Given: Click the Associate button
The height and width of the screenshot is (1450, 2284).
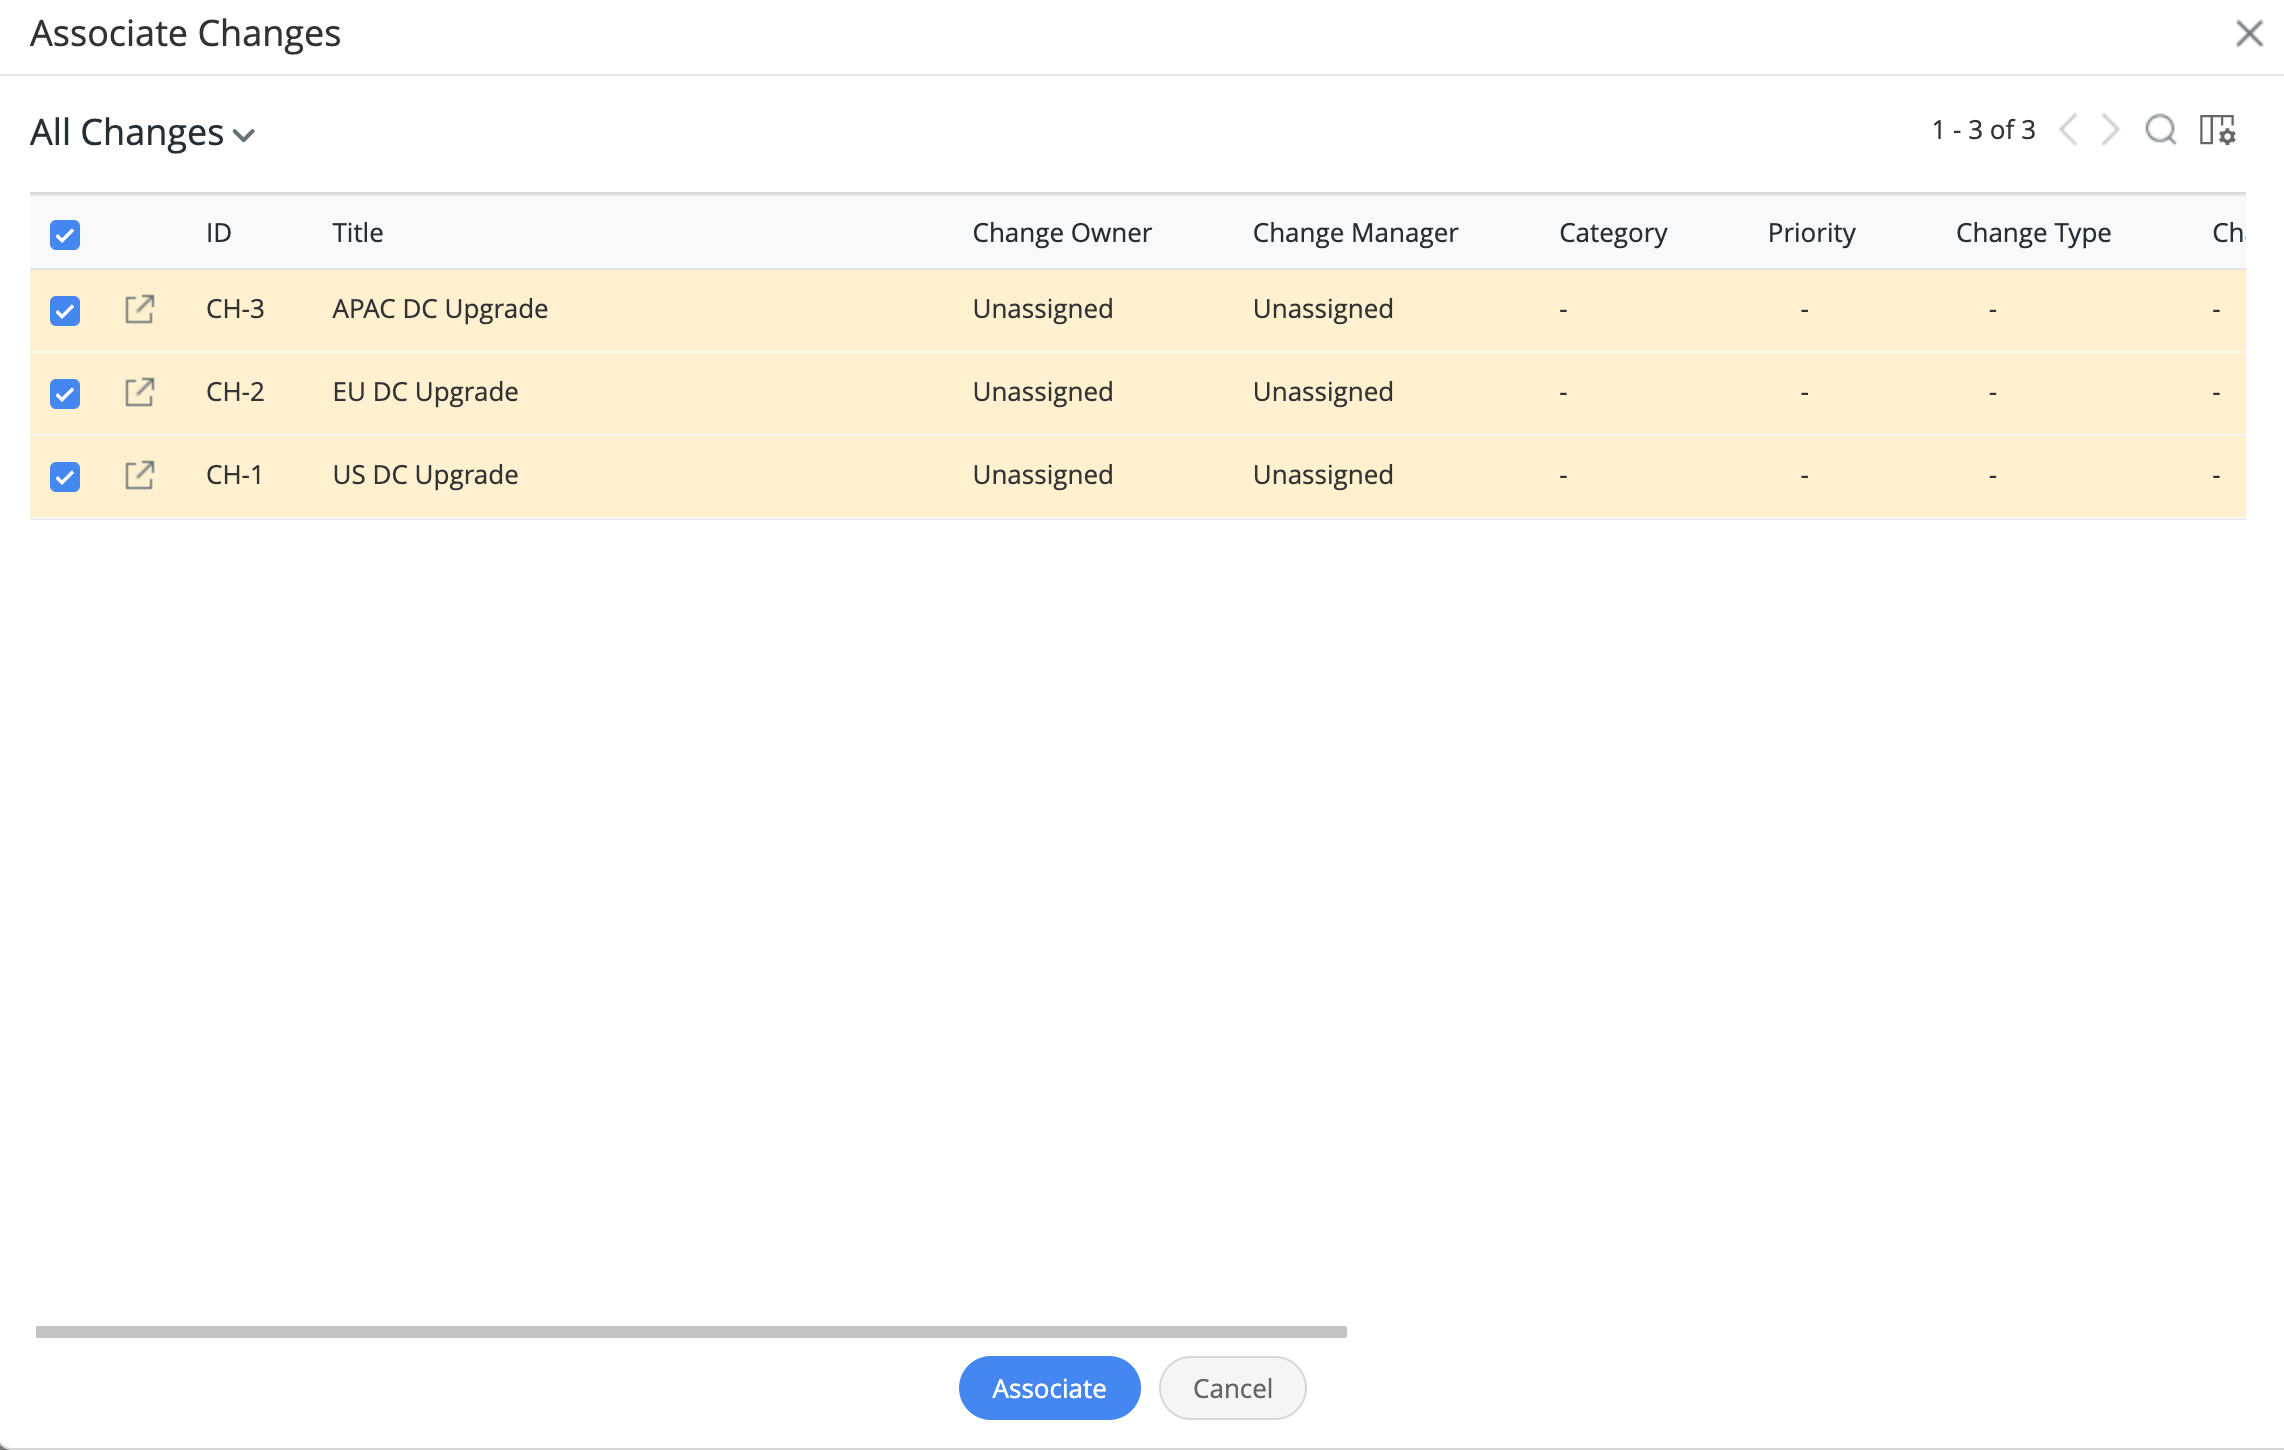Looking at the screenshot, I should pyautogui.click(x=1049, y=1388).
